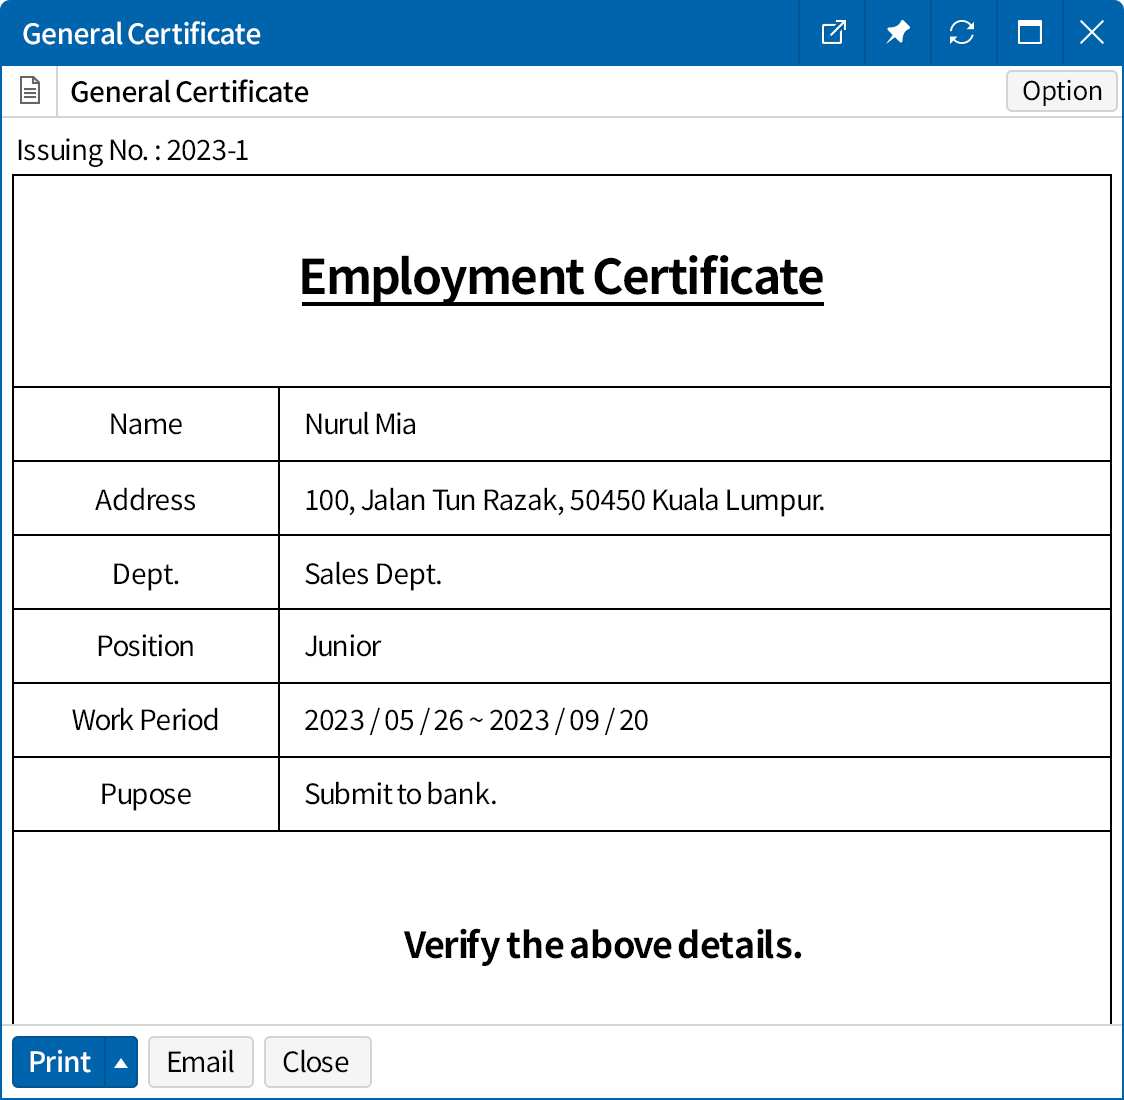Open the Option settings
The image size is (1124, 1100).
click(1061, 91)
